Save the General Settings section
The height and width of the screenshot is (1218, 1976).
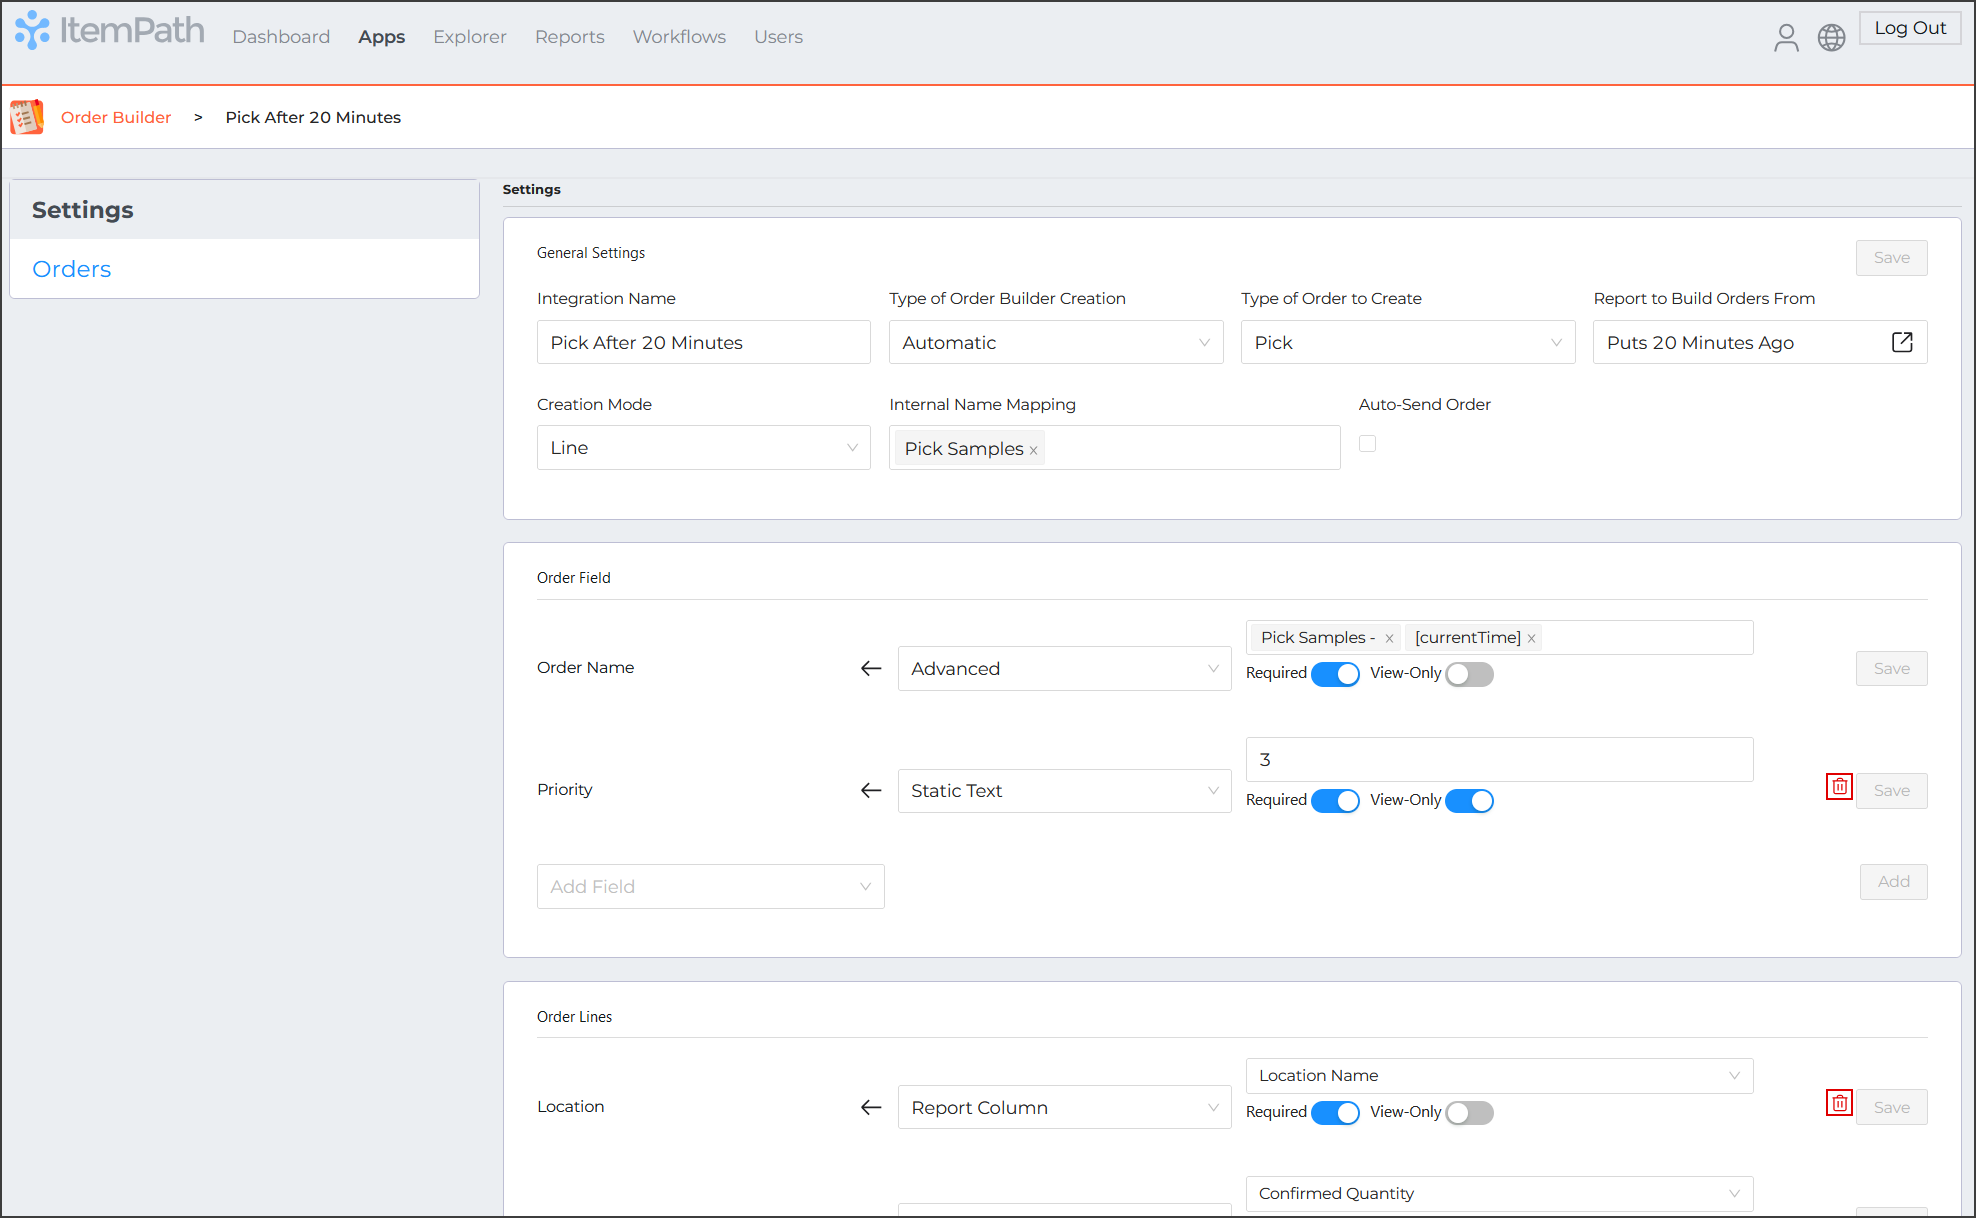tap(1891, 258)
